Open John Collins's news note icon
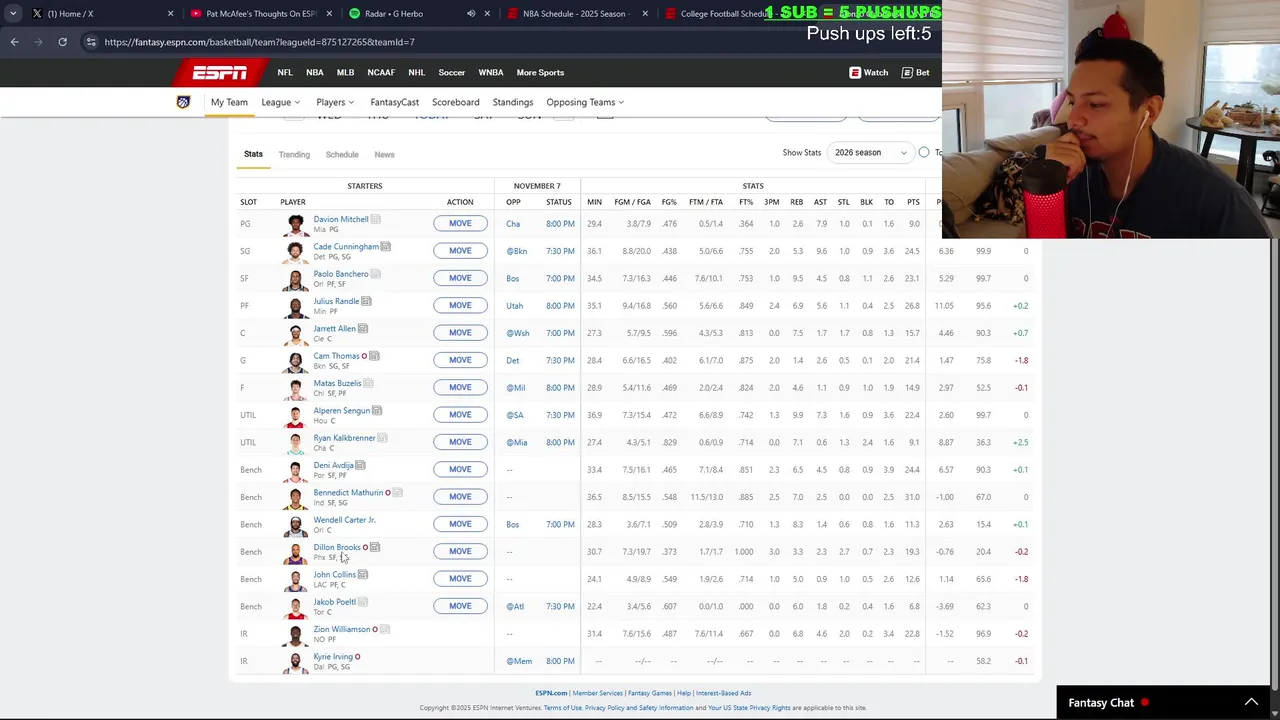Screen dimensions: 1280x720 (x=363, y=575)
